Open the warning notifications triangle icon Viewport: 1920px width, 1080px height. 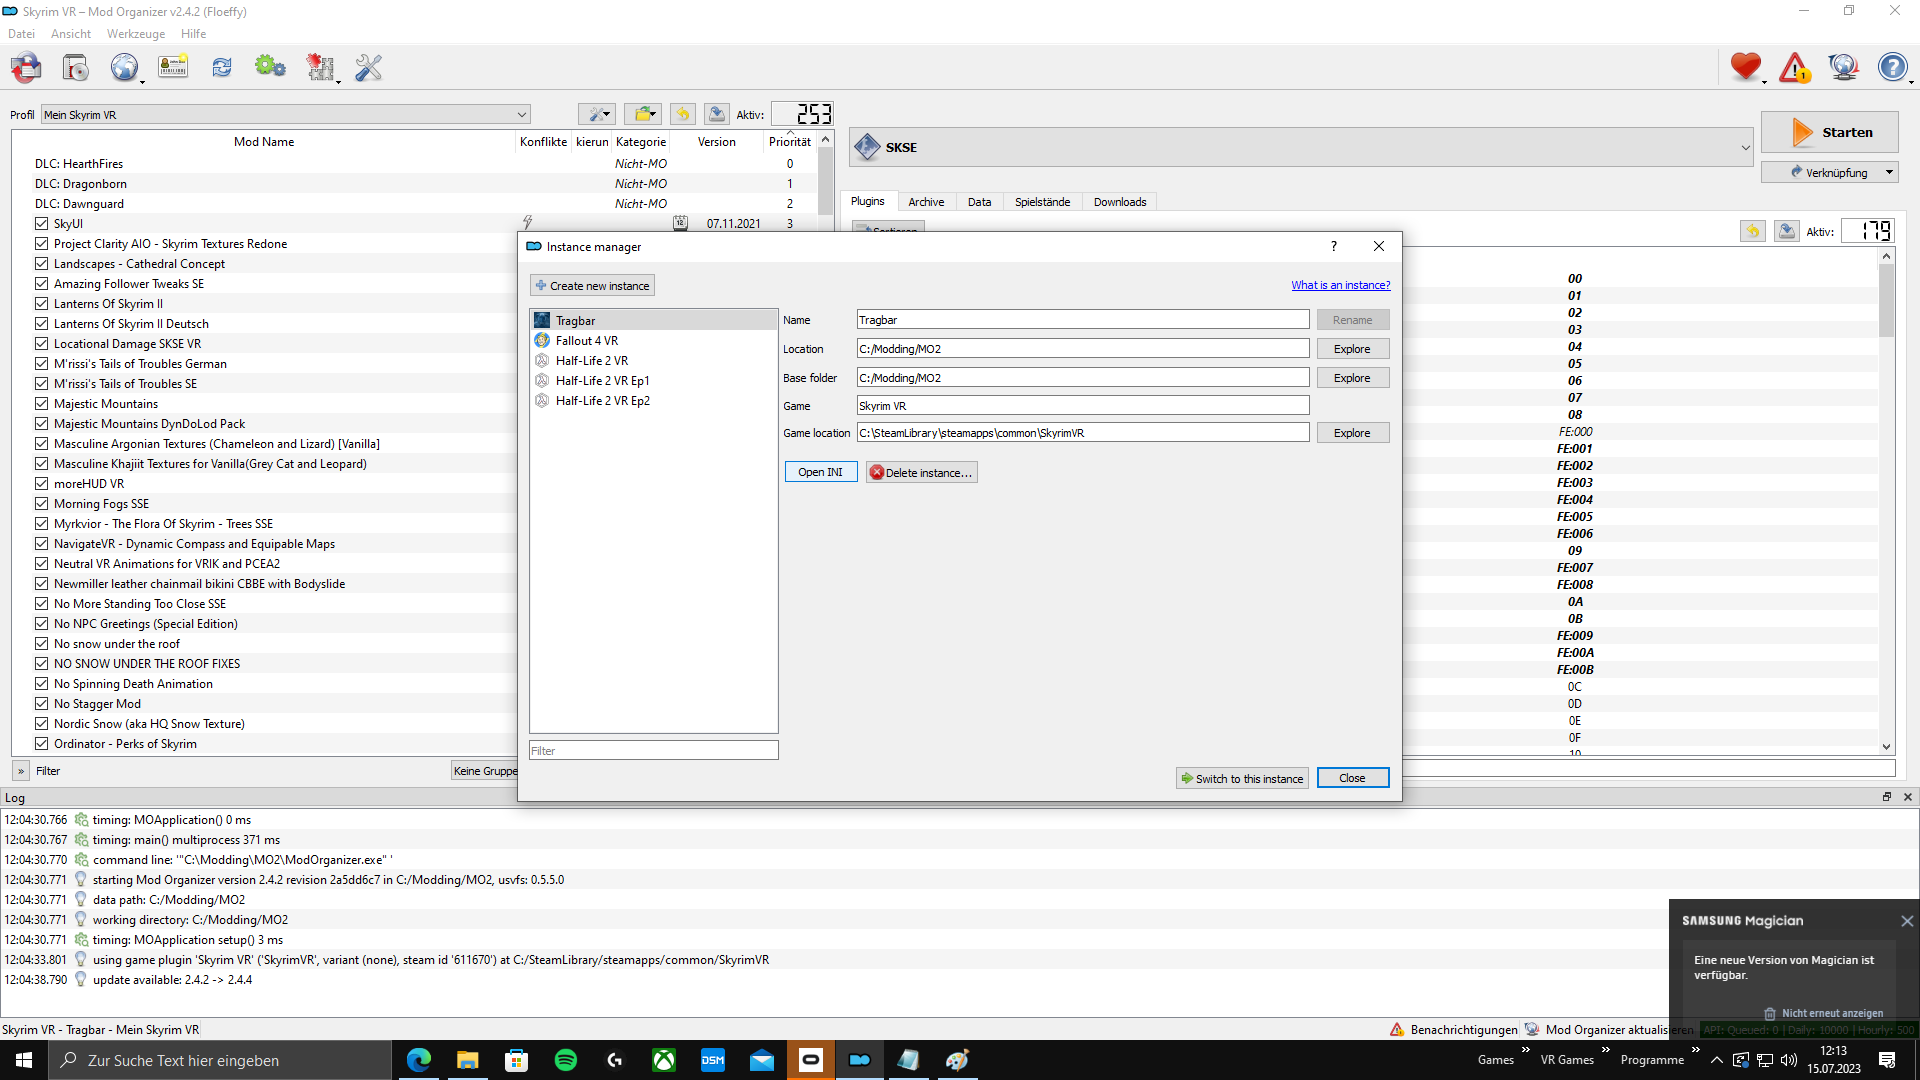[1794, 68]
